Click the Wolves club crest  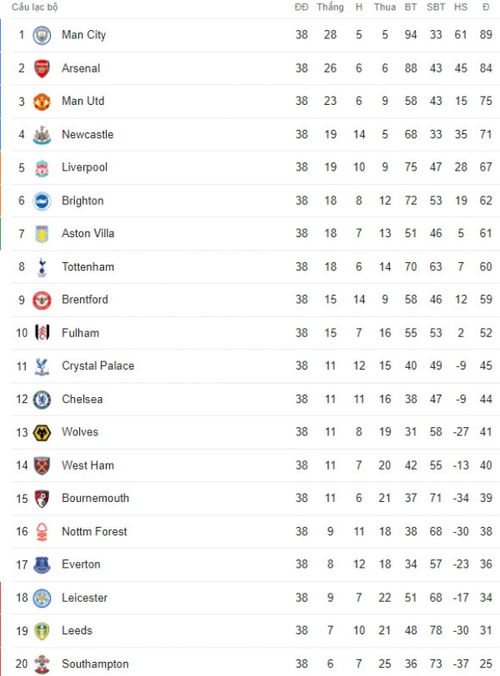point(42,432)
